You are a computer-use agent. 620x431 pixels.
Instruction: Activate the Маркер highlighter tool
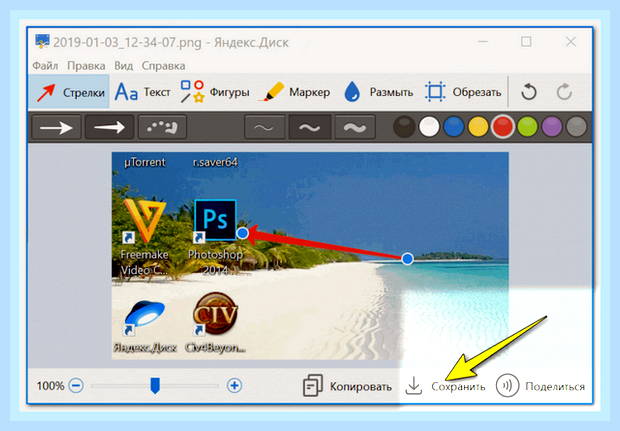[x=294, y=92]
